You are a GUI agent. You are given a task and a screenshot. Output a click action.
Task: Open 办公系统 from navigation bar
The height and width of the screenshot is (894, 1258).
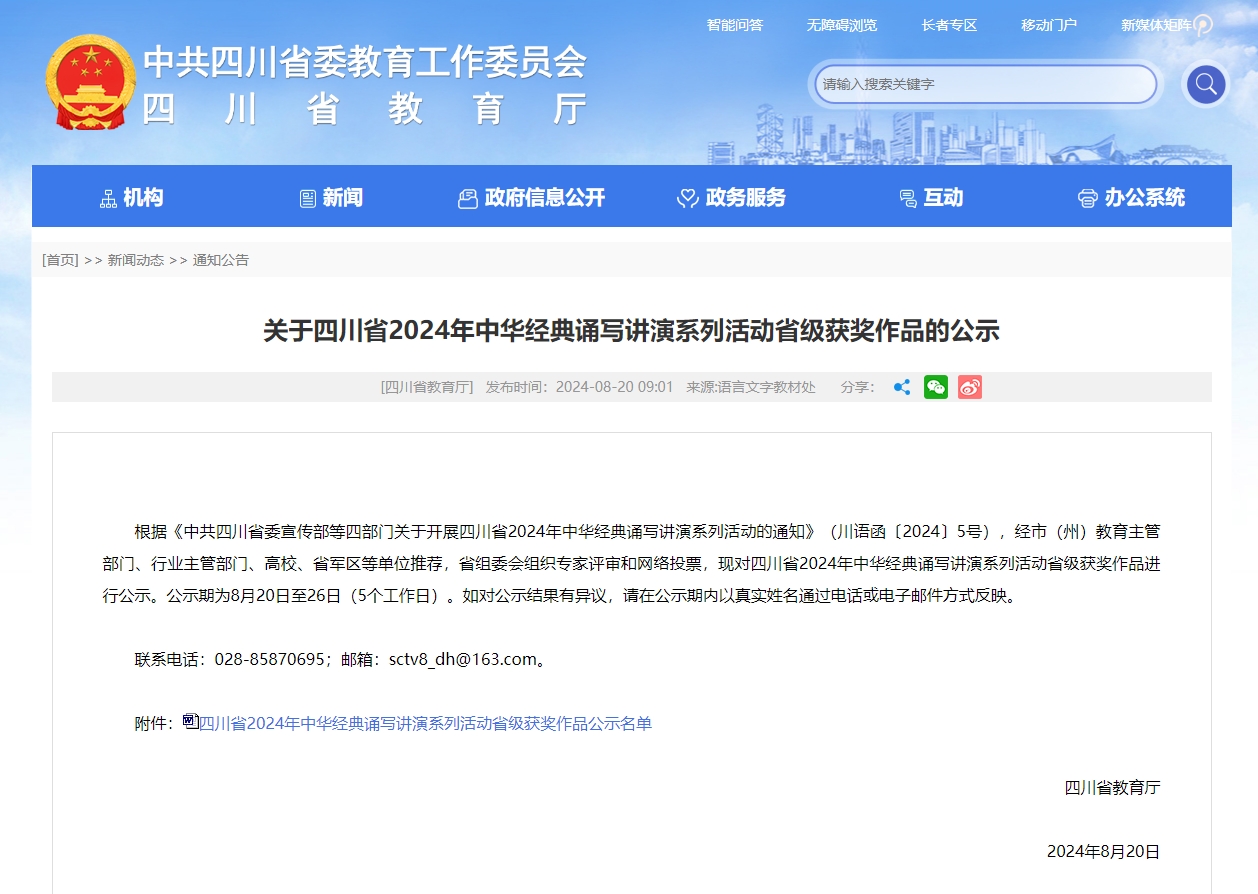1131,198
